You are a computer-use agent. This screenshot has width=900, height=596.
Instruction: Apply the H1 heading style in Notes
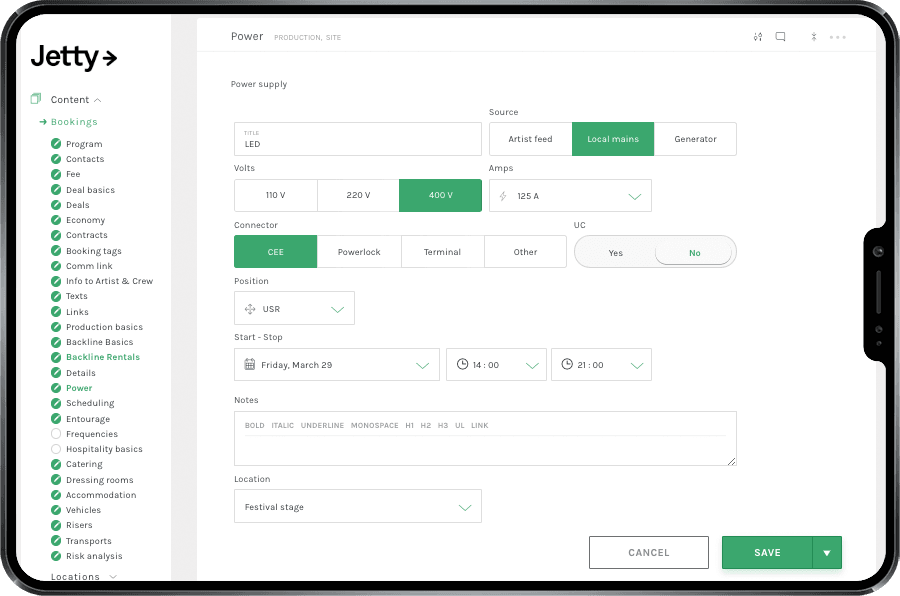click(x=409, y=425)
